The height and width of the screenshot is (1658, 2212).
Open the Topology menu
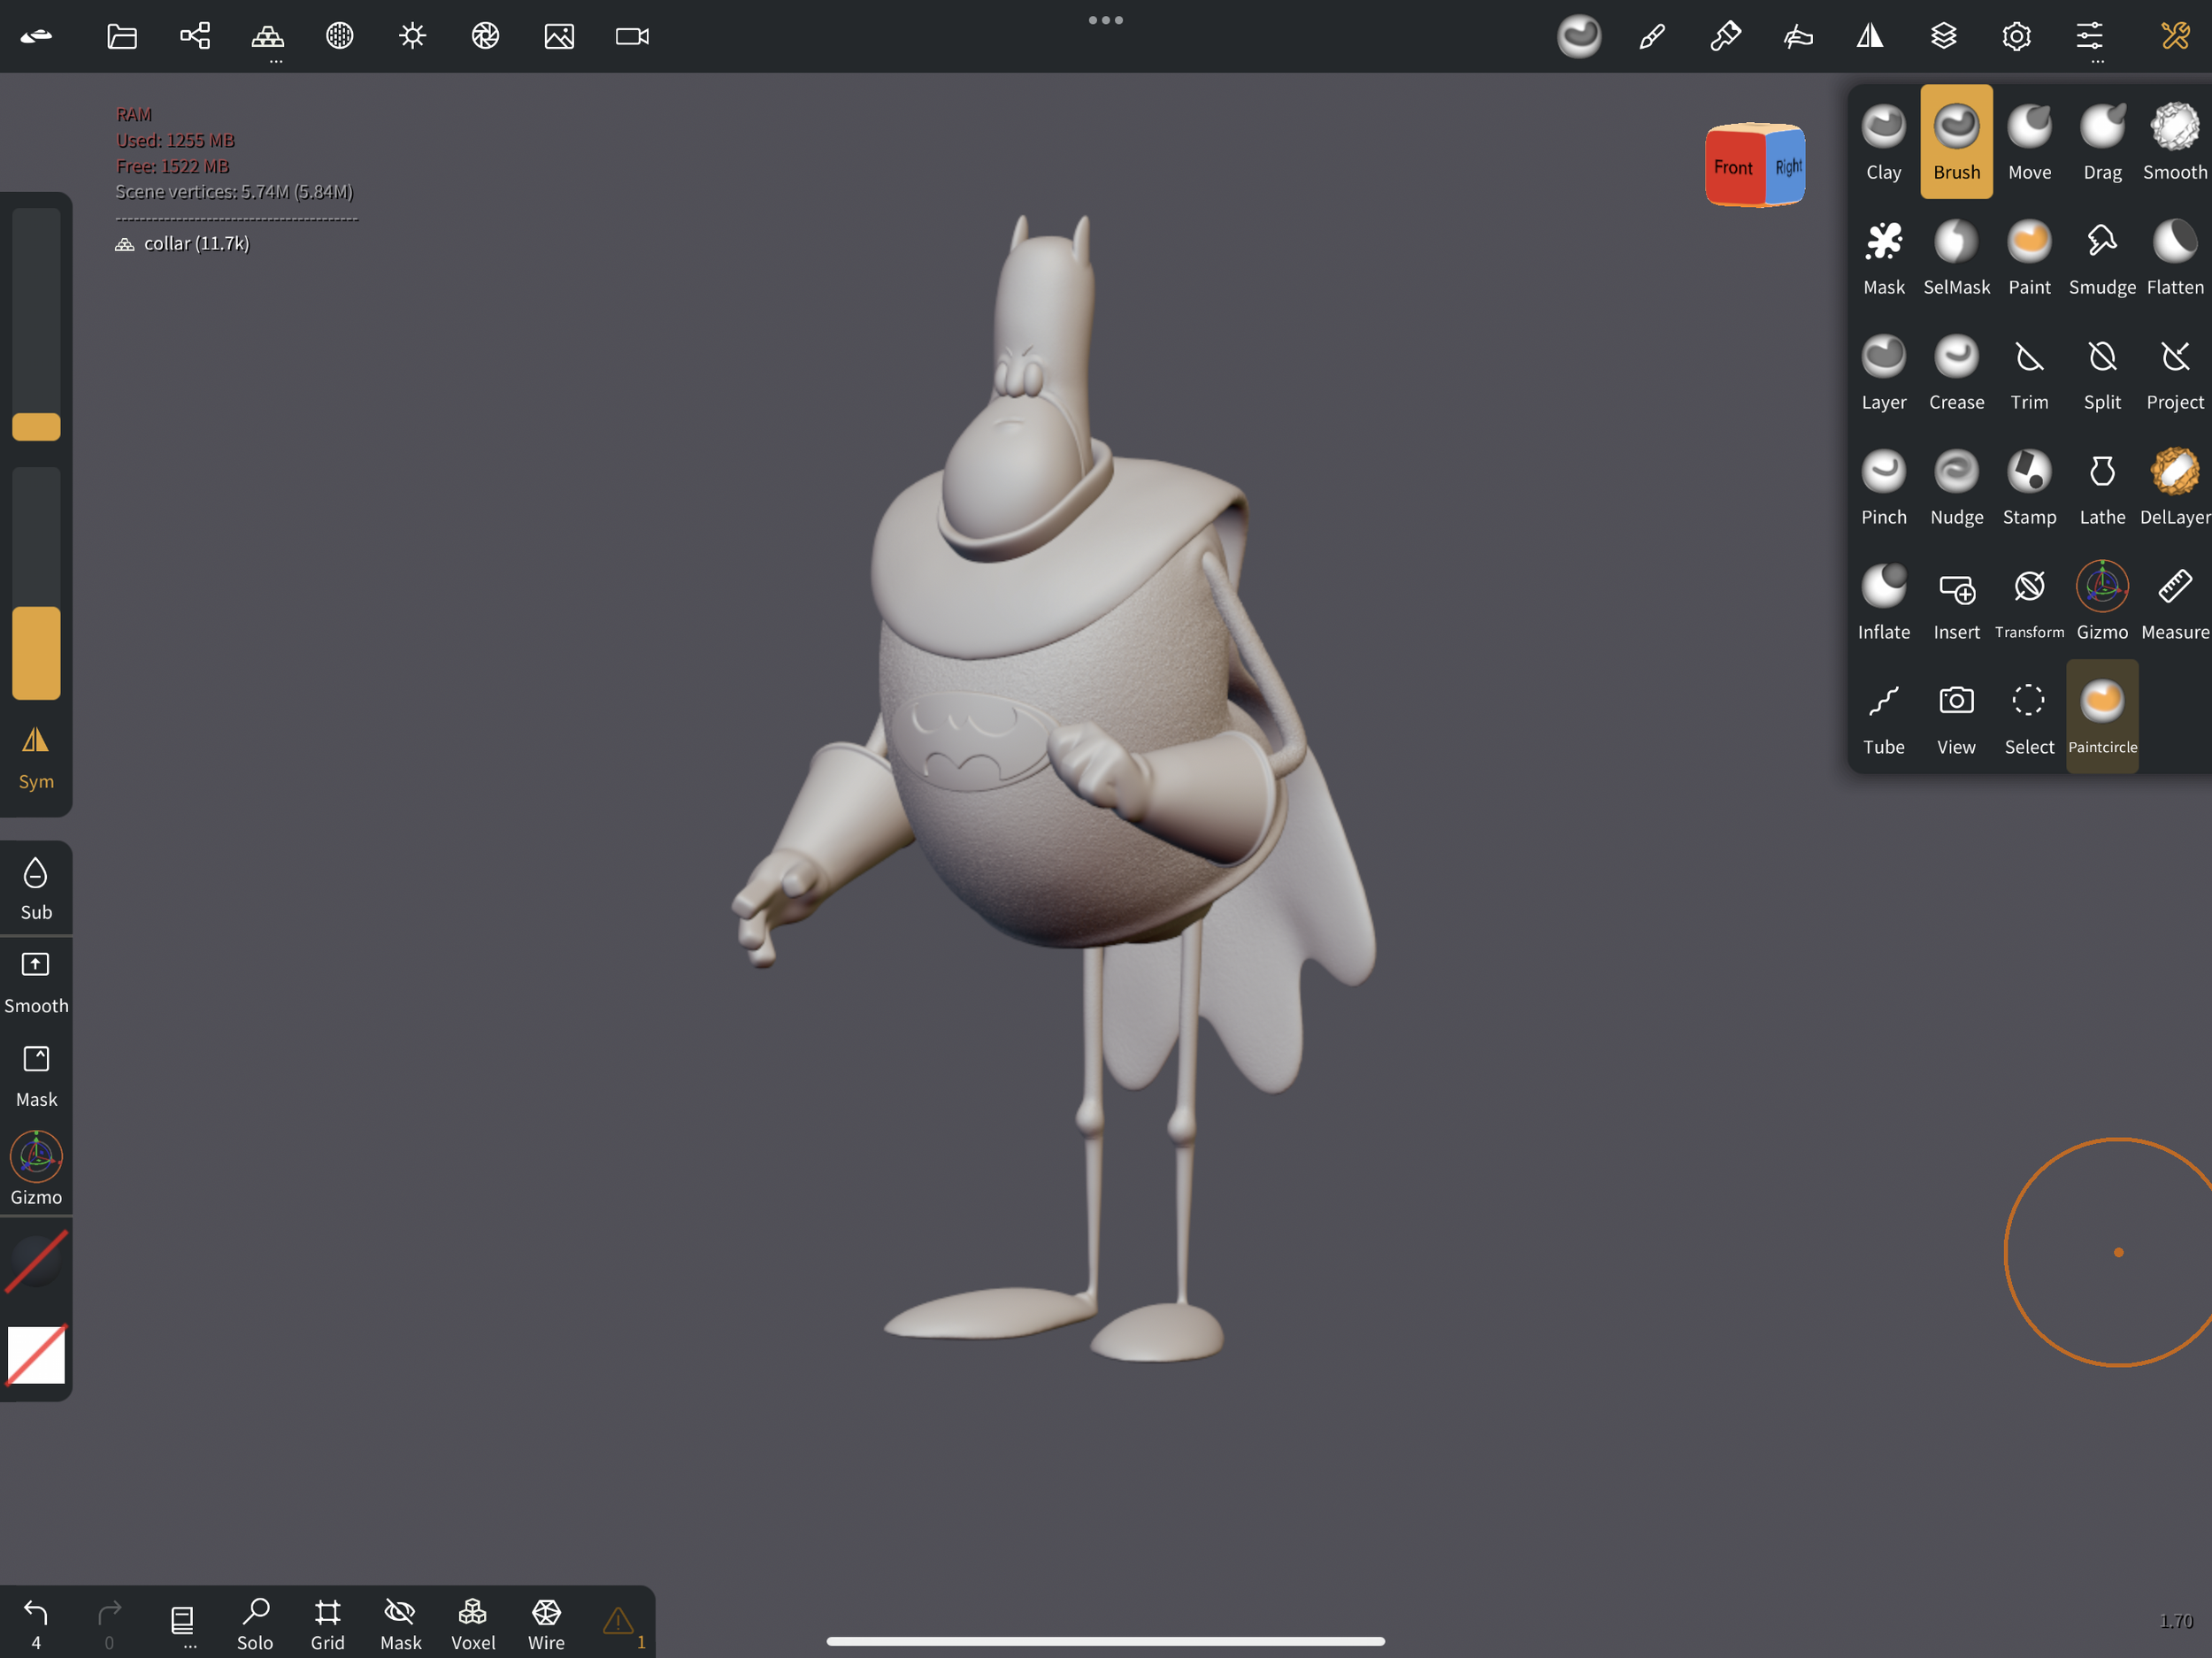pos(267,37)
